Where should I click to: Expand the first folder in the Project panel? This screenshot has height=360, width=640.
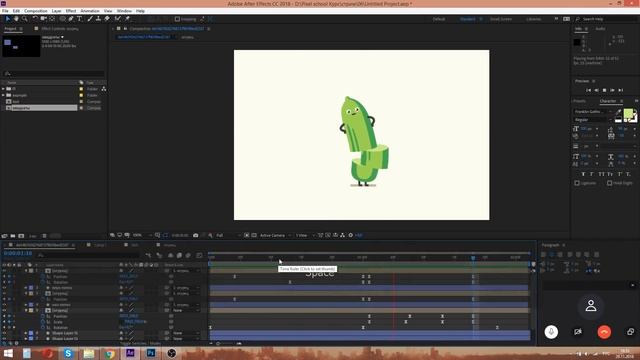point(3,89)
